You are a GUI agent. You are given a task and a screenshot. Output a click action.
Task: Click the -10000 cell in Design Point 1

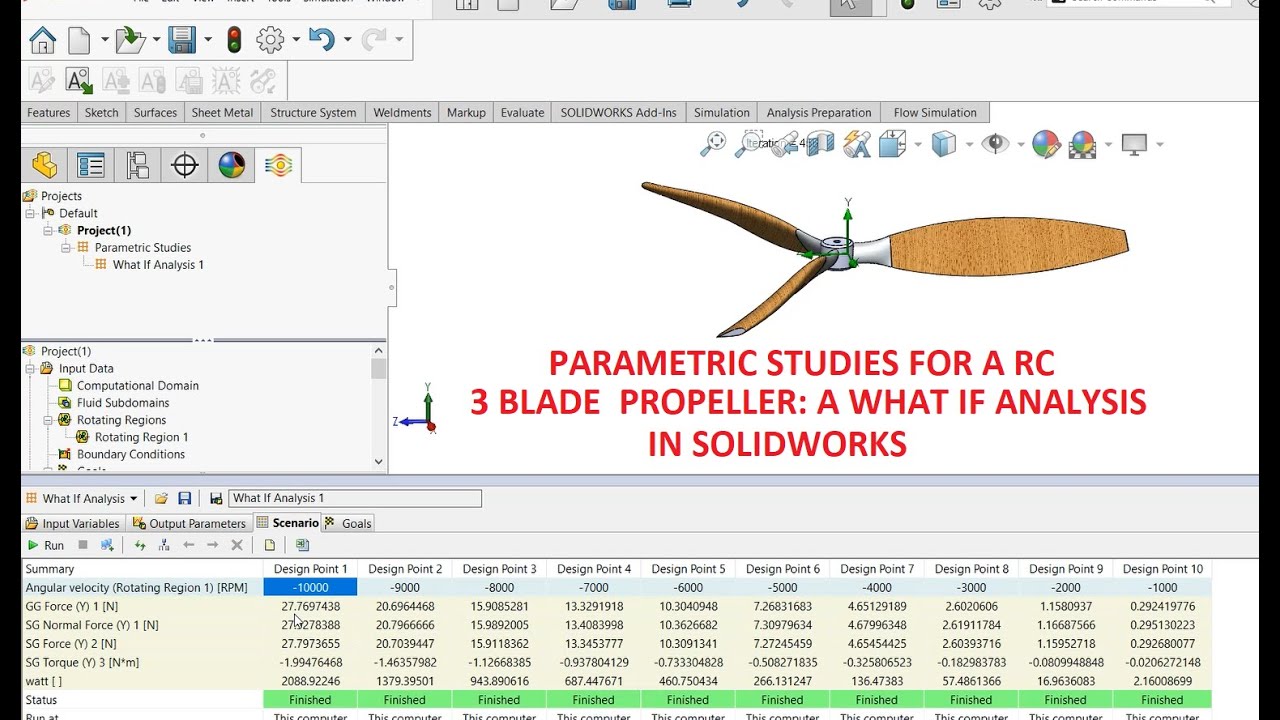click(x=310, y=588)
